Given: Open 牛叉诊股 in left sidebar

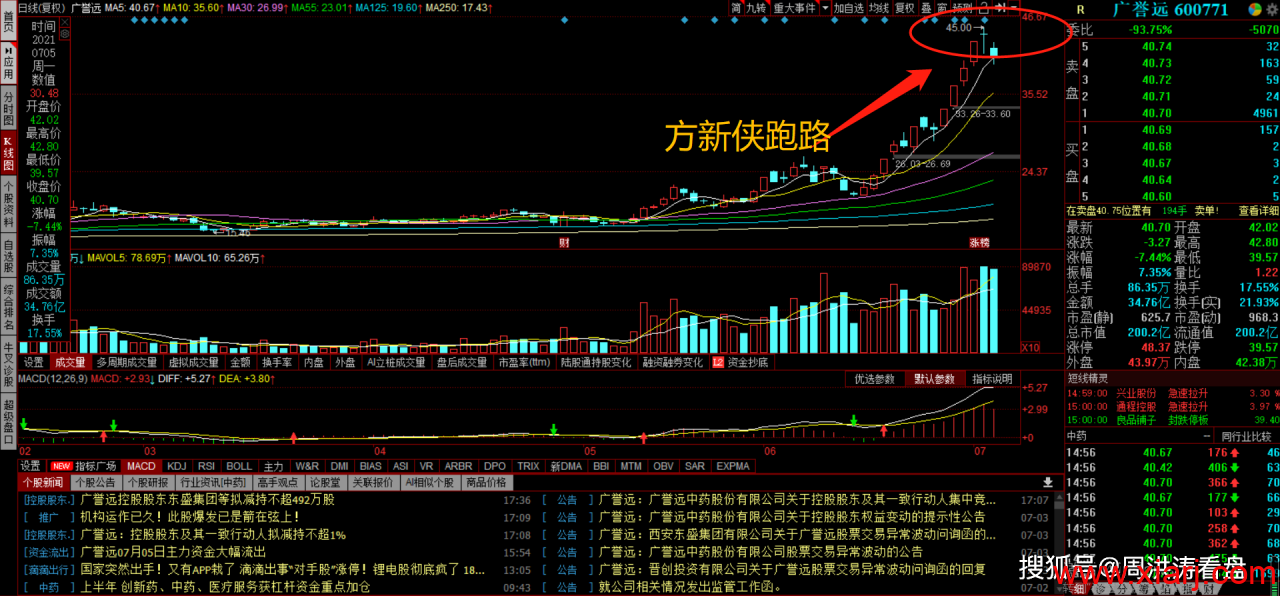Looking at the screenshot, I should point(8,363).
